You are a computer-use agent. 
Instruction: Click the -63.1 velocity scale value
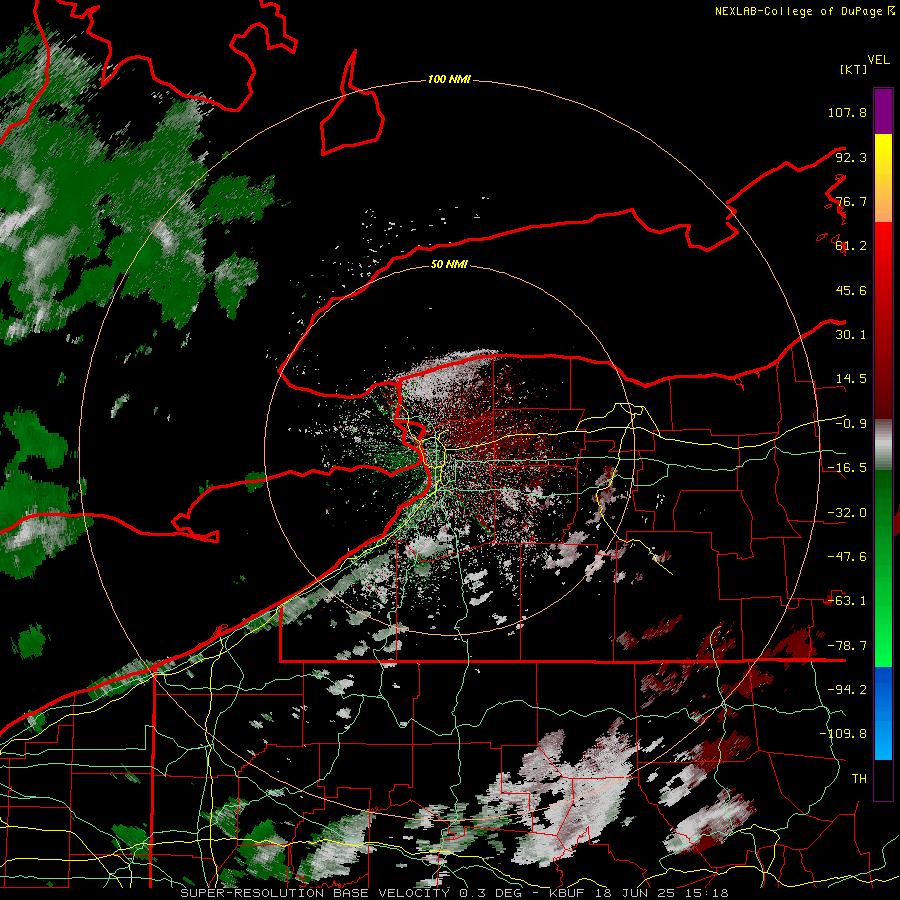click(847, 601)
